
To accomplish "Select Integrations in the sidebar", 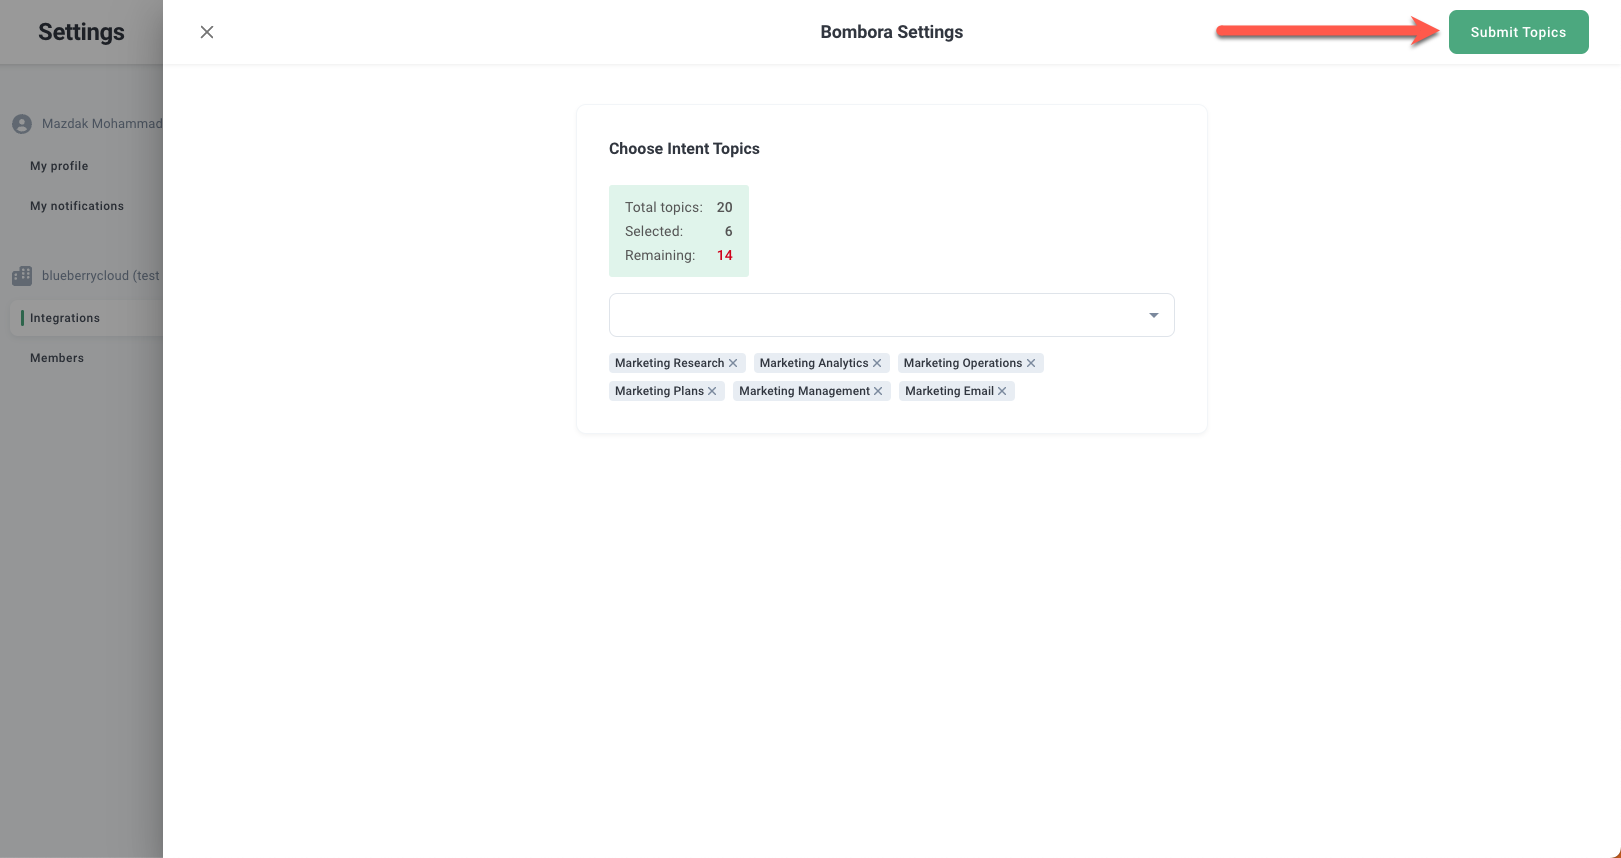I will [x=65, y=318].
